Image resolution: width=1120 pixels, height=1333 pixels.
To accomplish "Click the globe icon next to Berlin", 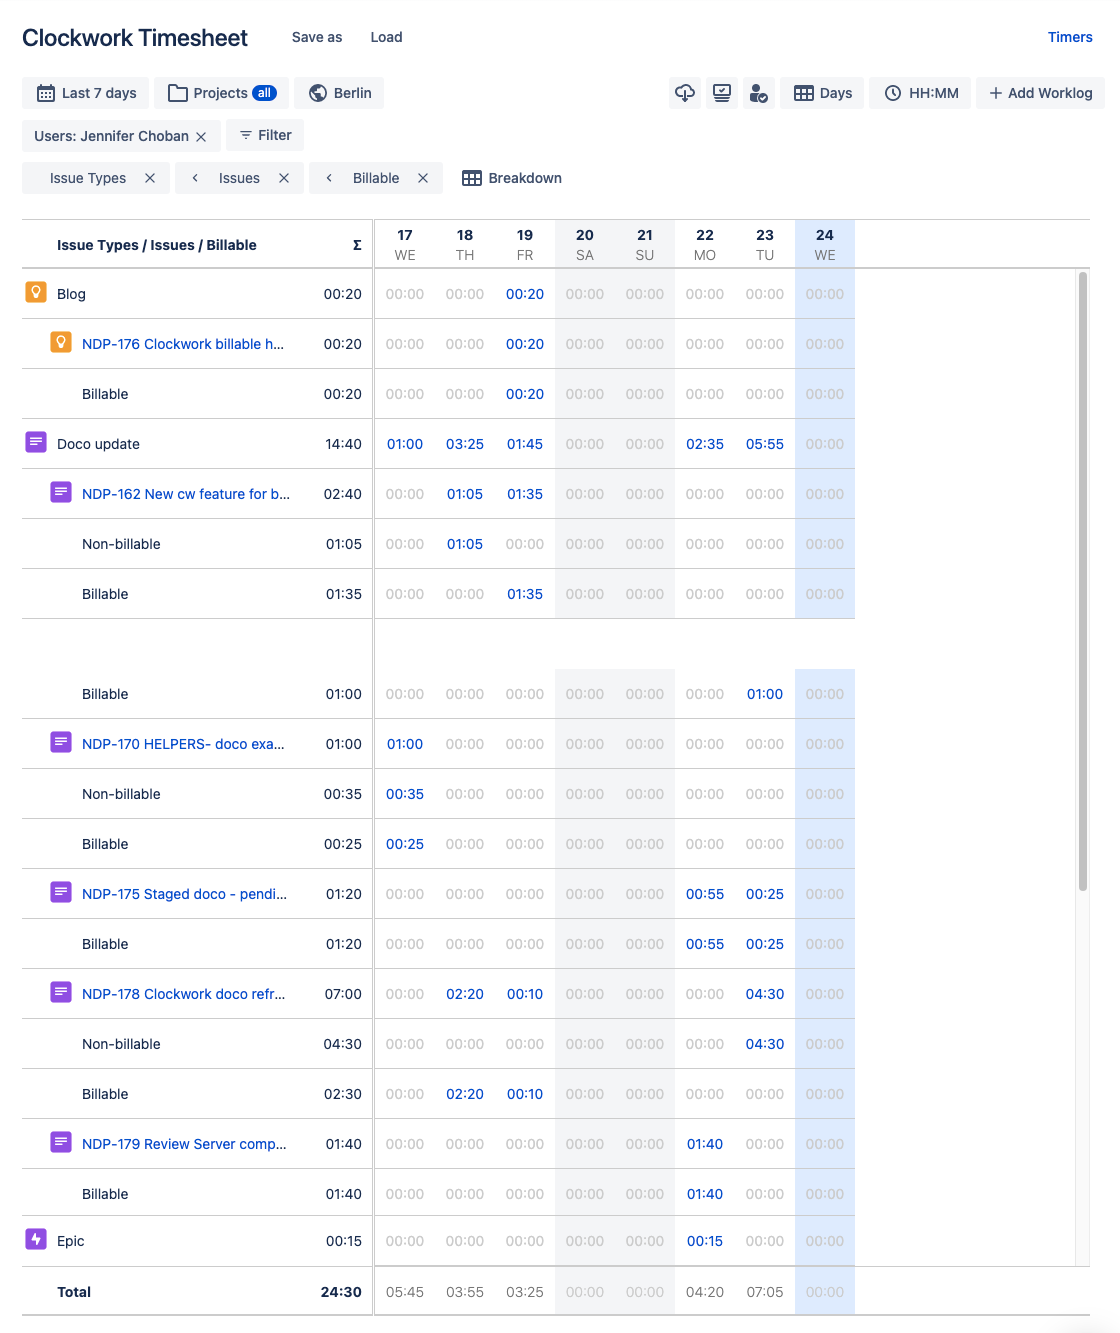I will click(x=314, y=93).
